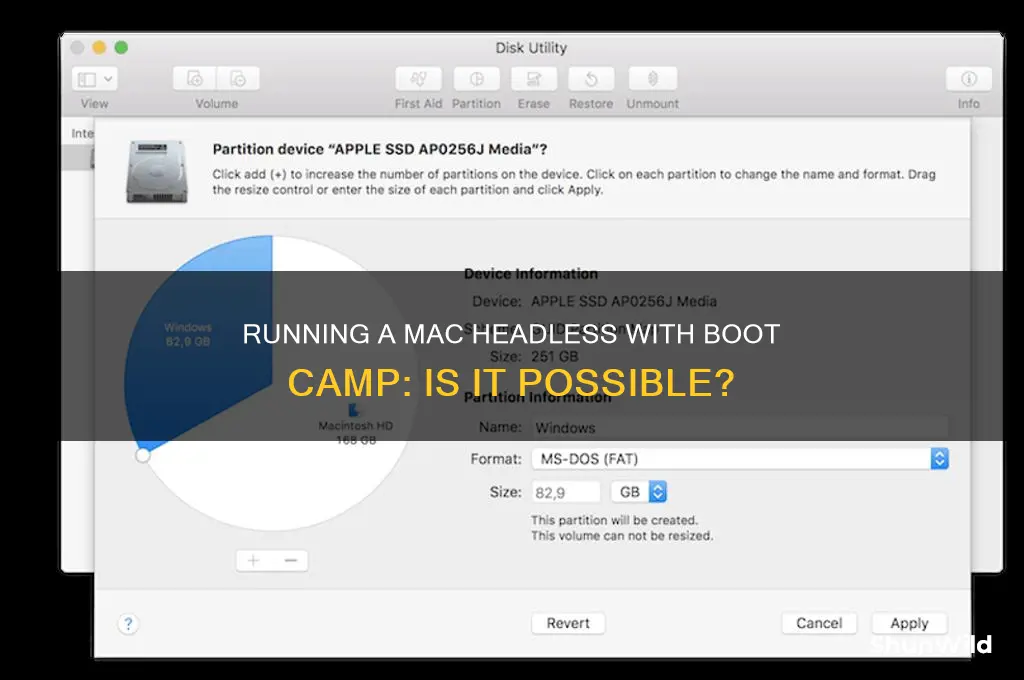This screenshot has height=680, width=1024.
Task: Click the green zoom window button
Action: coord(121,48)
